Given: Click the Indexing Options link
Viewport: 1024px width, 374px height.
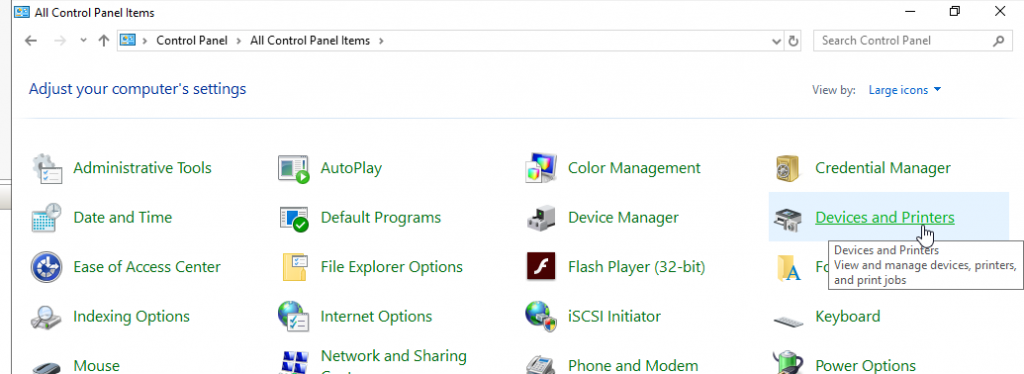Looking at the screenshot, I should 131,317.
